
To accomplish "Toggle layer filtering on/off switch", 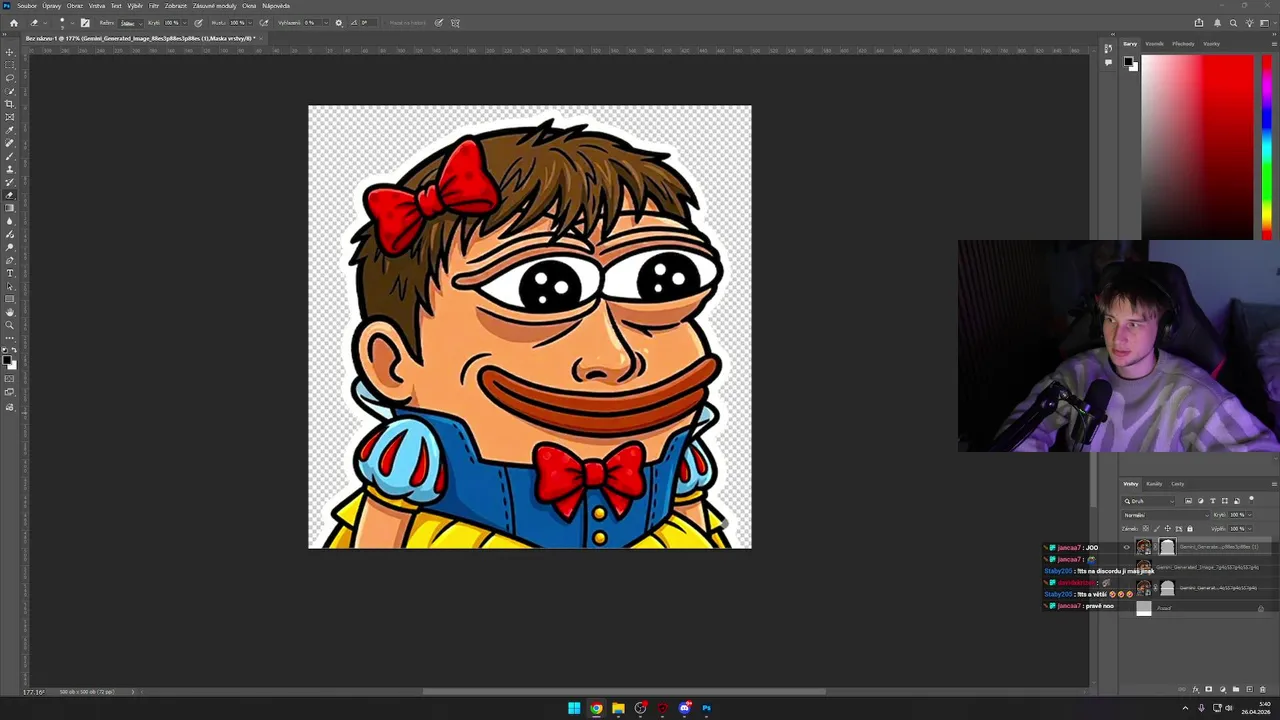I will 1251,499.
